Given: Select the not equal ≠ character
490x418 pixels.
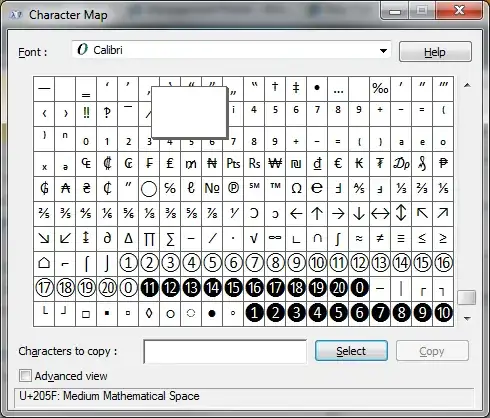Looking at the screenshot, I should (380, 239).
